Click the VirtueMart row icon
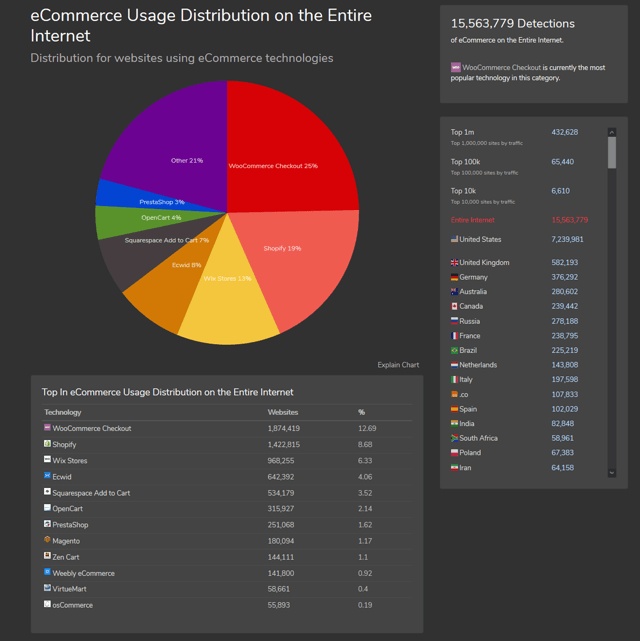Viewport: 640px width, 641px height. click(47, 588)
